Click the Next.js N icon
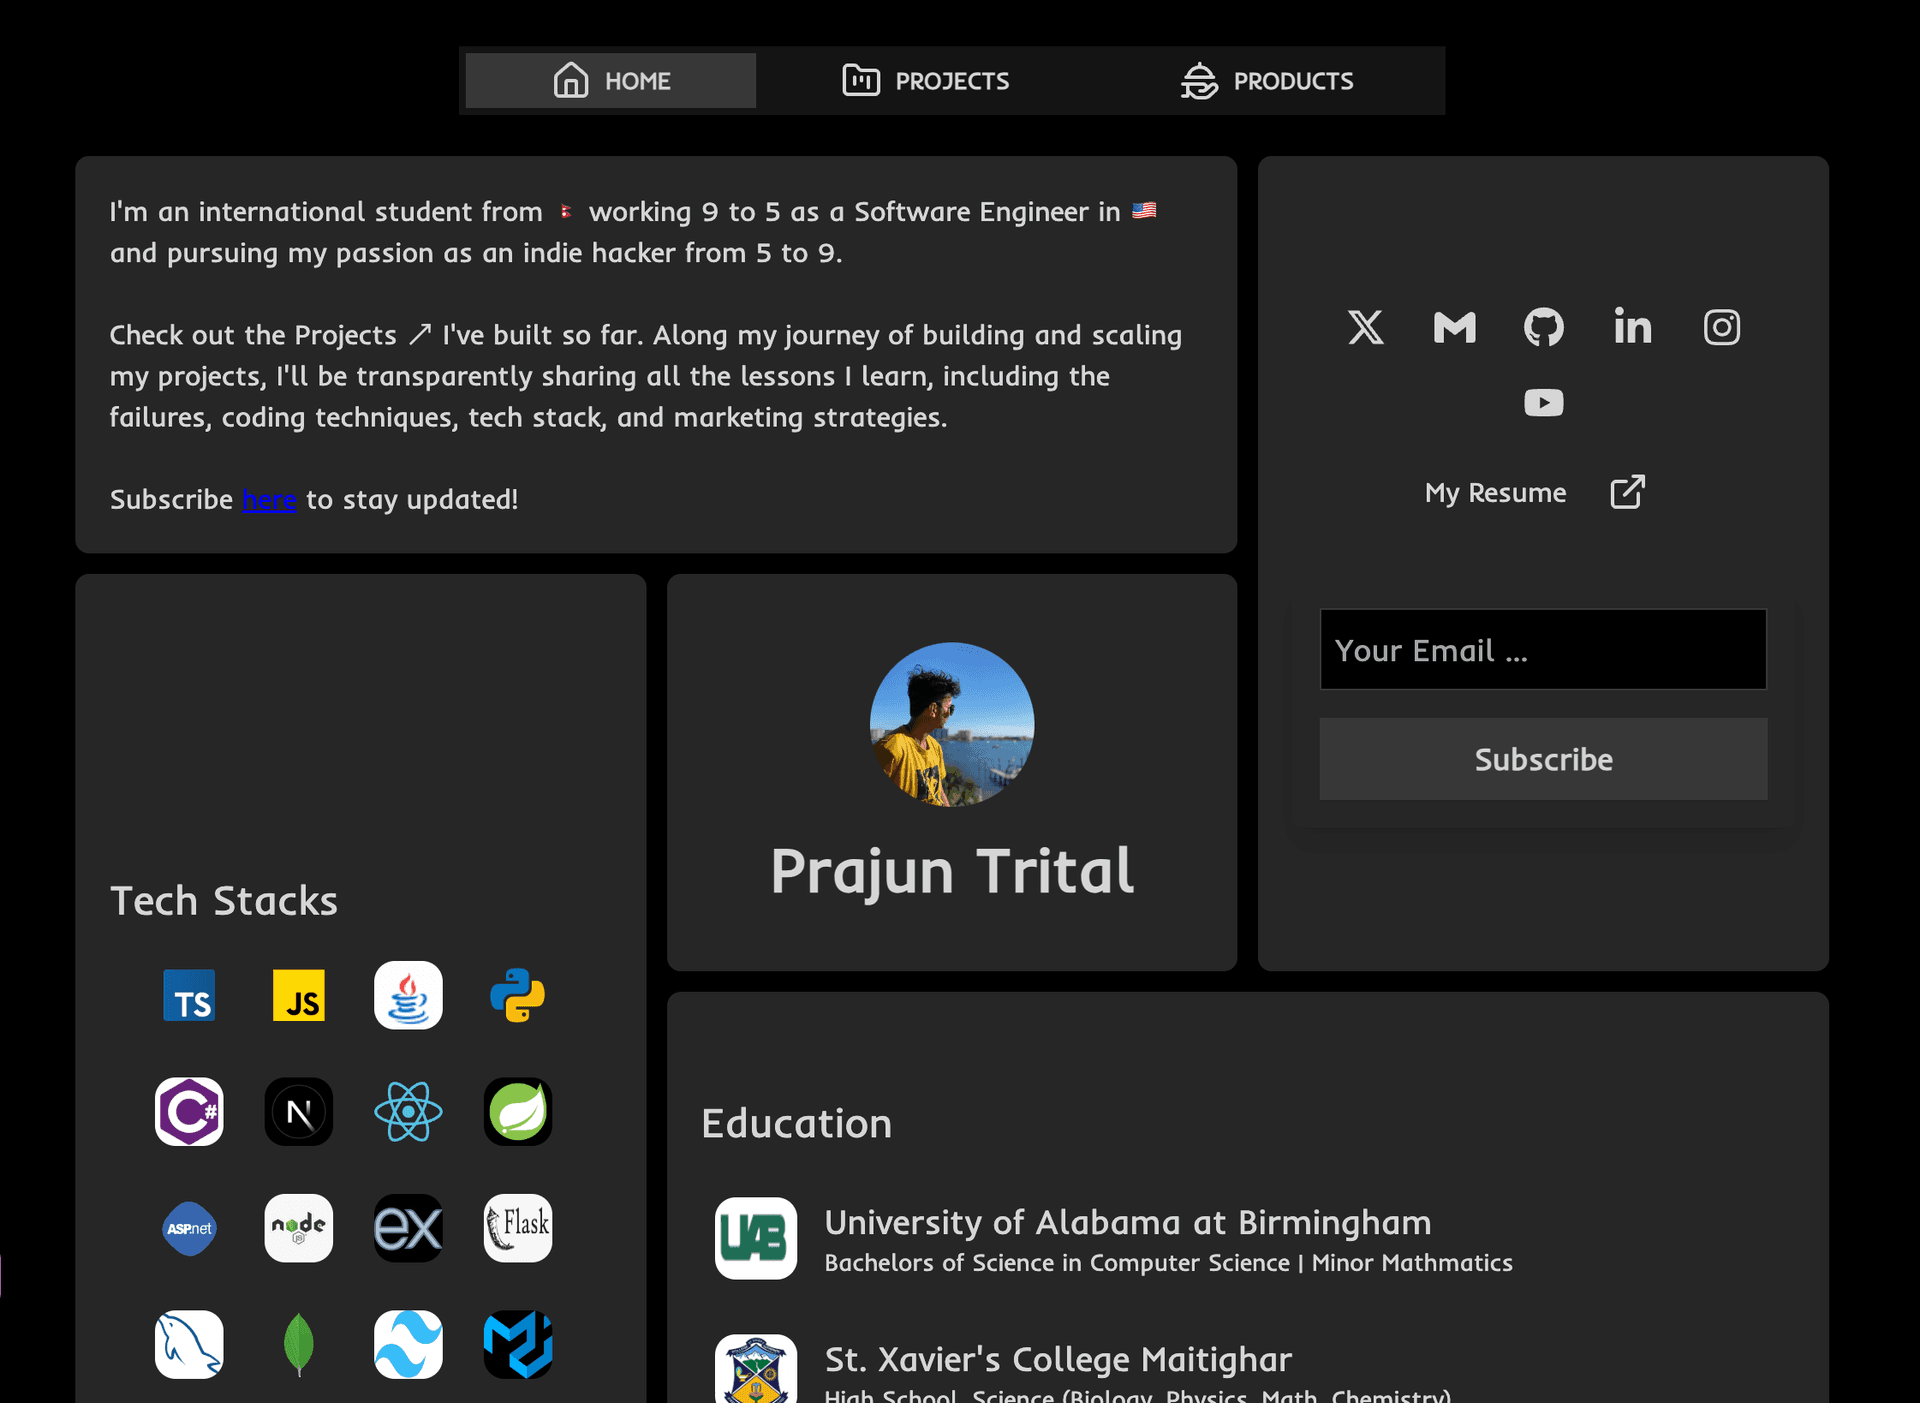Screen dimensions: 1920x1403 (298, 1112)
